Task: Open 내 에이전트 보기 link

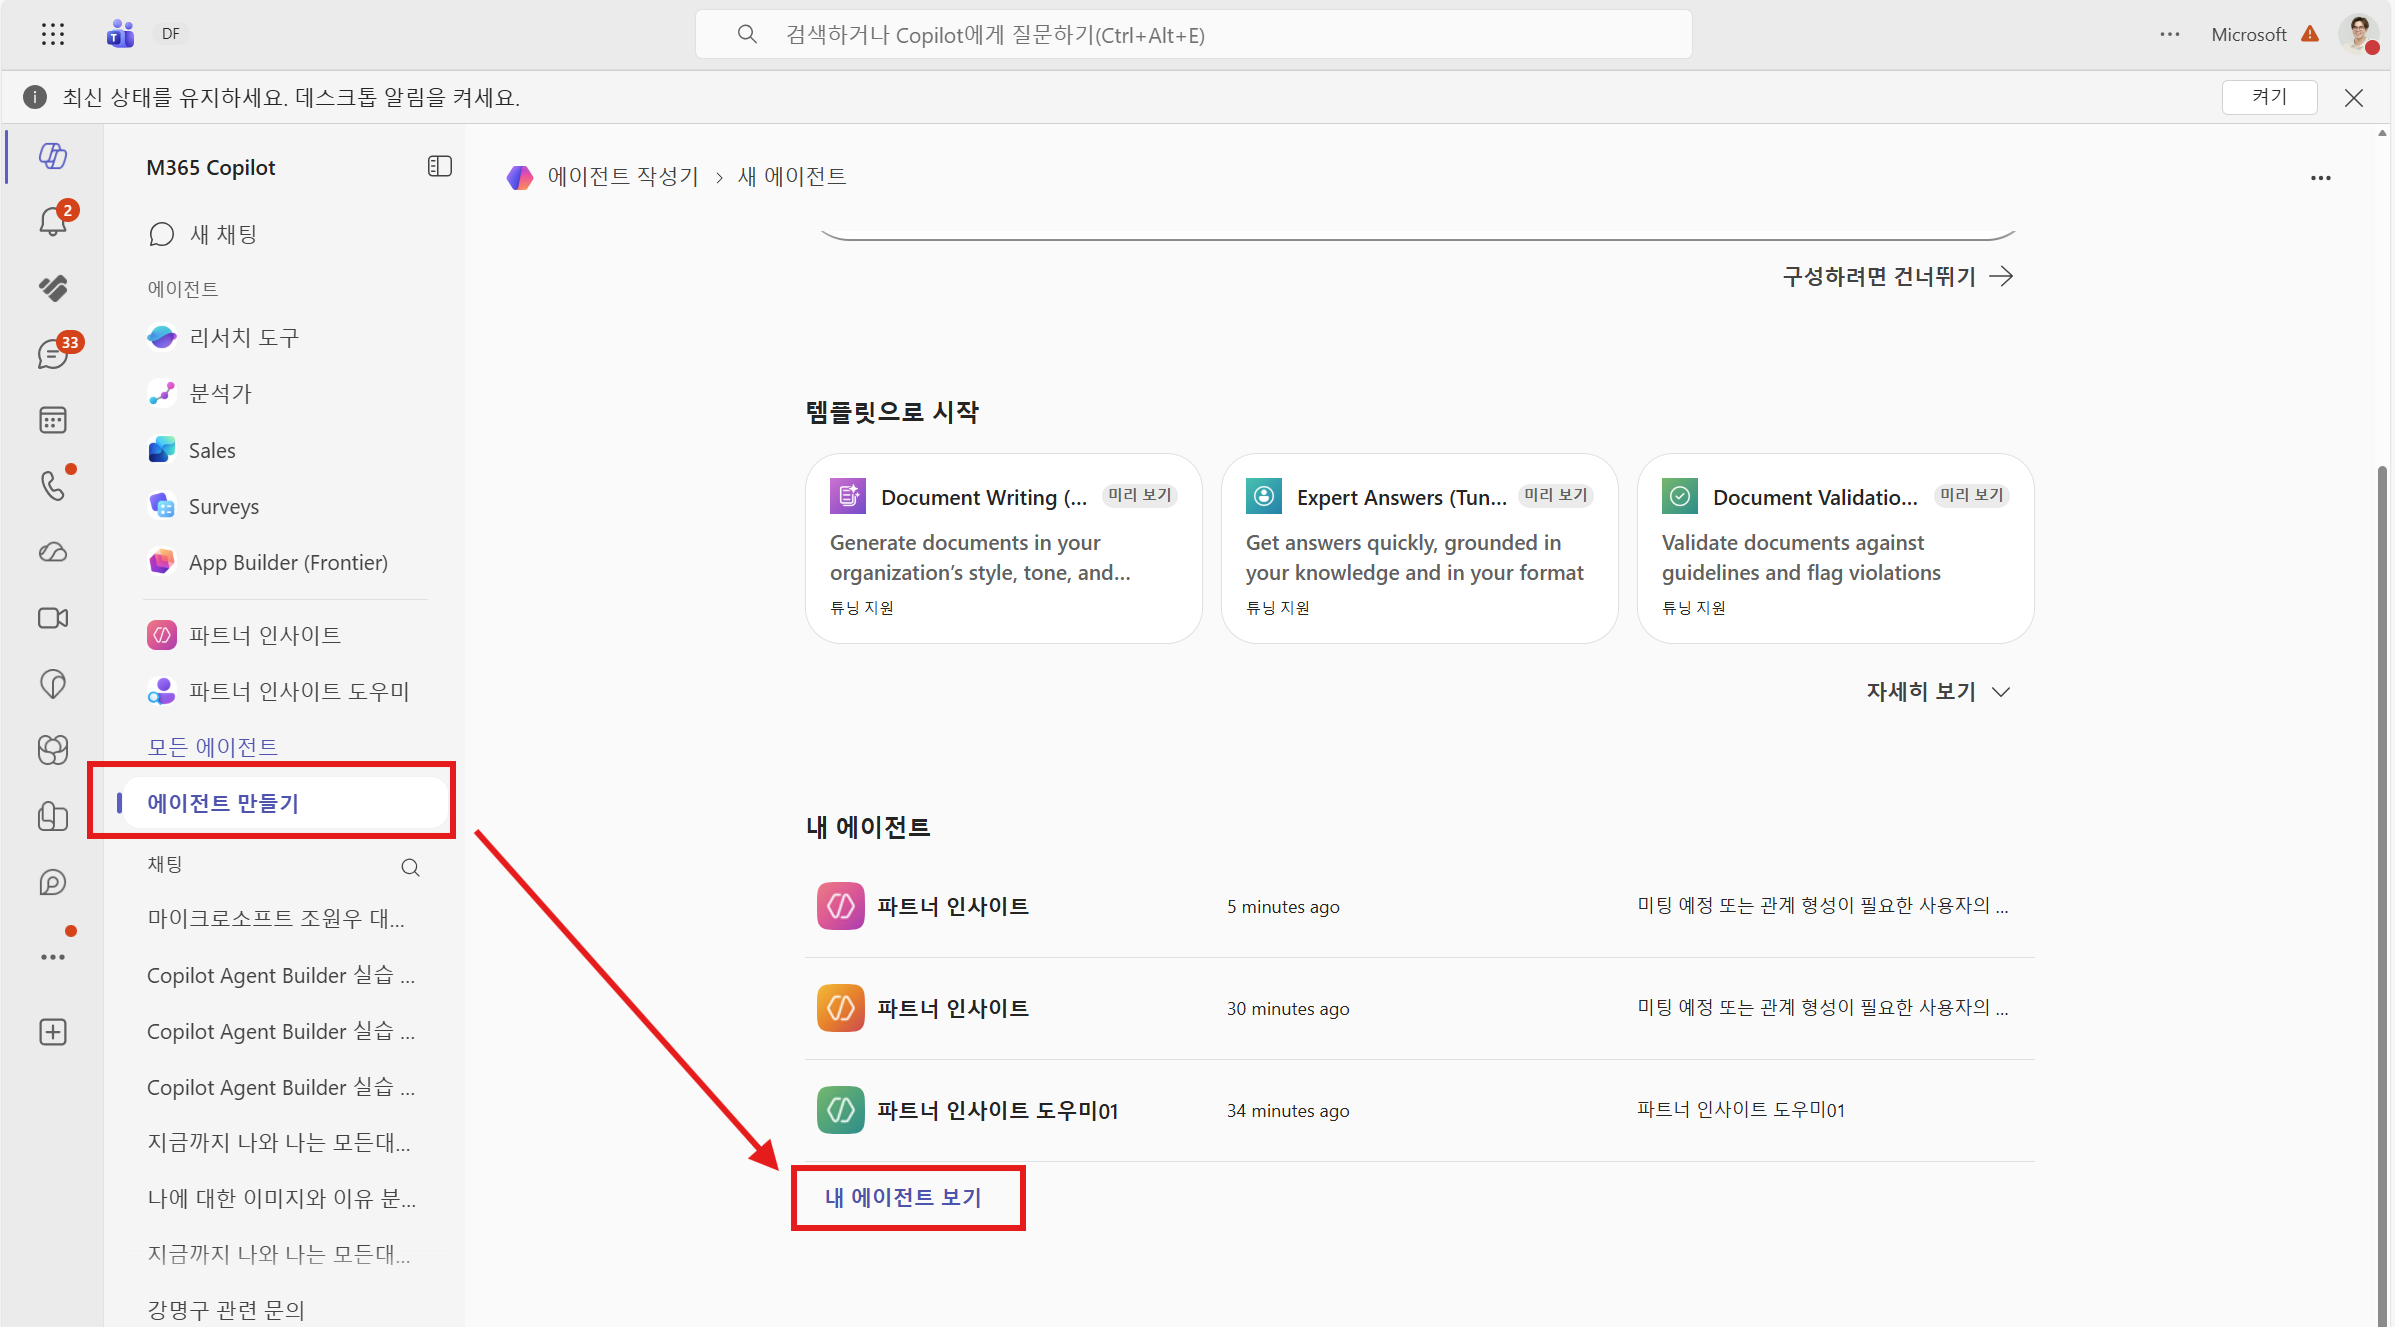Action: (x=903, y=1197)
